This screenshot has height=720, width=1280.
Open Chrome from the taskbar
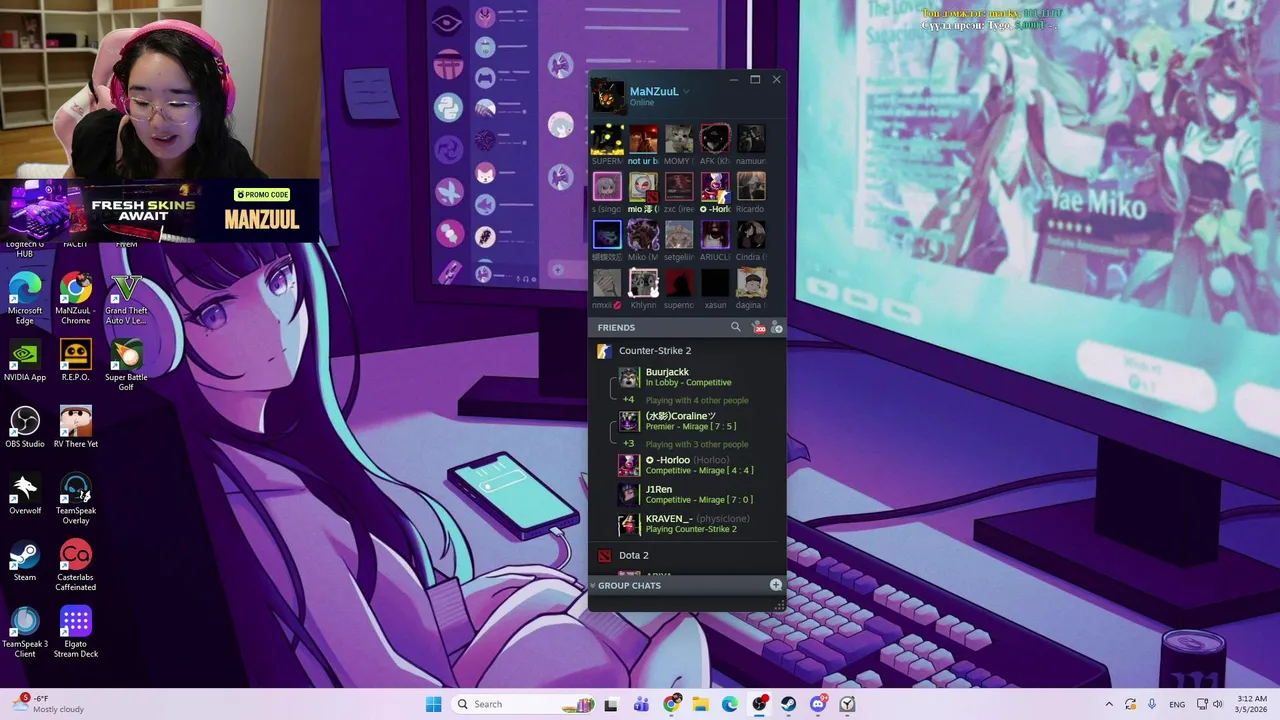click(671, 704)
